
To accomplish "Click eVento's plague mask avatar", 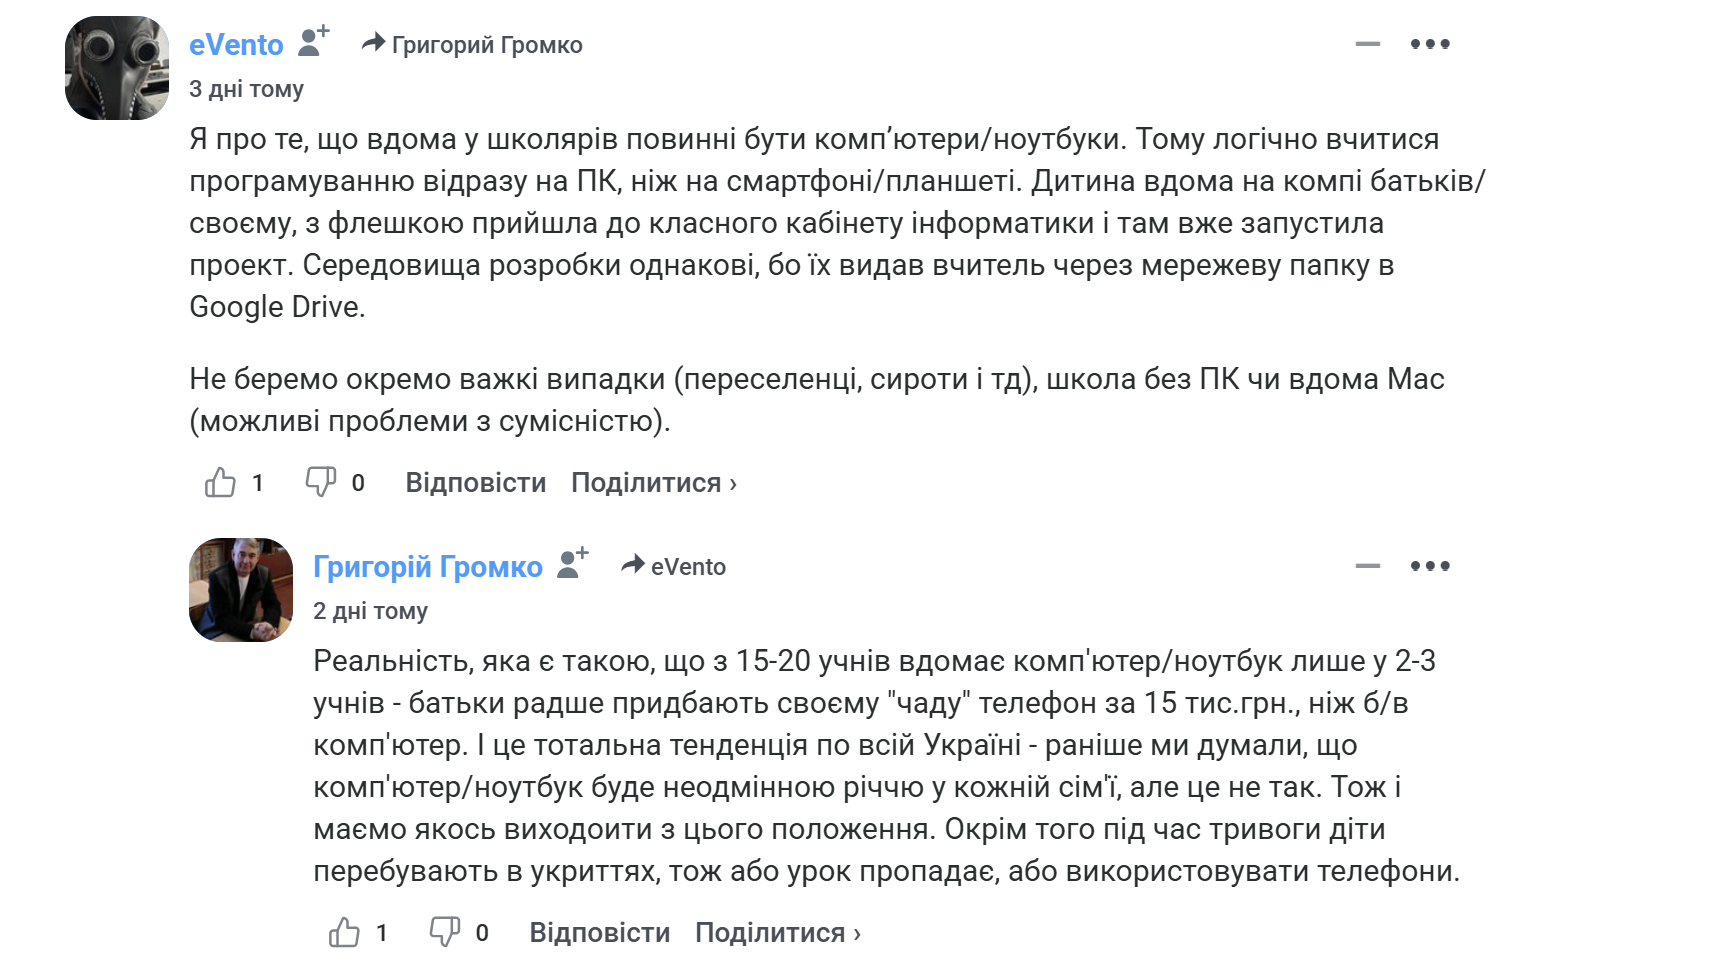I will [x=117, y=68].
